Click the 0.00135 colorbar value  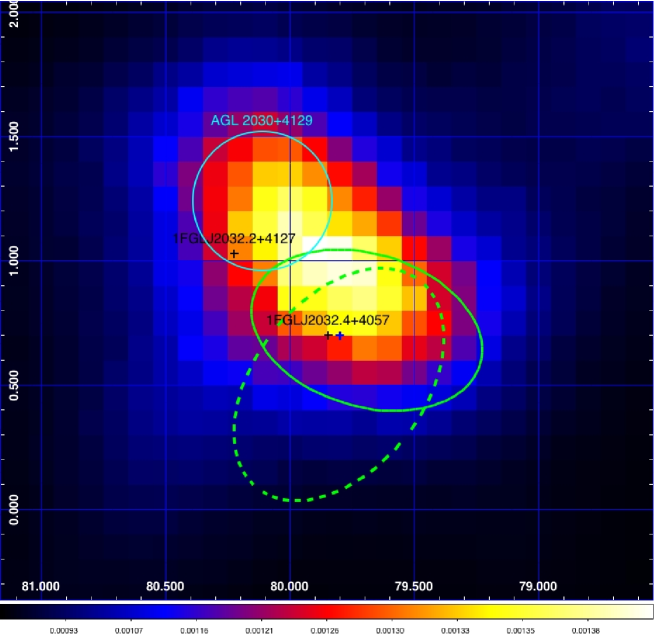coord(521,631)
